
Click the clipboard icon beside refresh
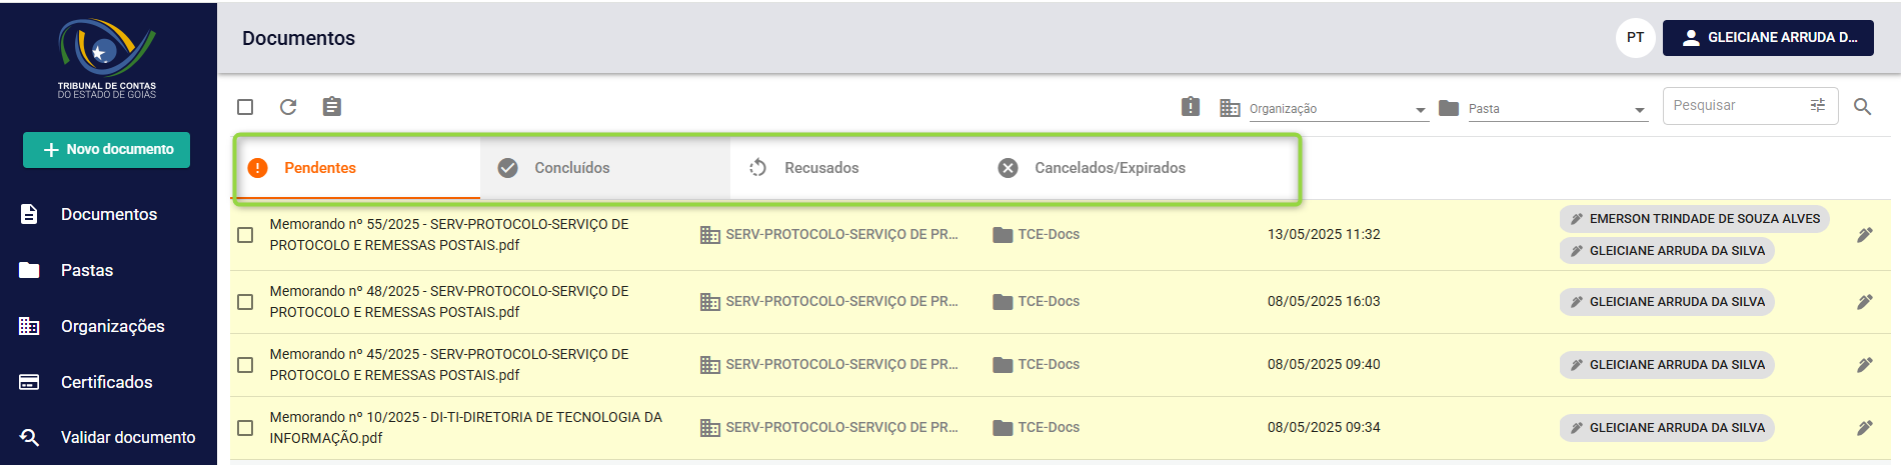click(332, 106)
